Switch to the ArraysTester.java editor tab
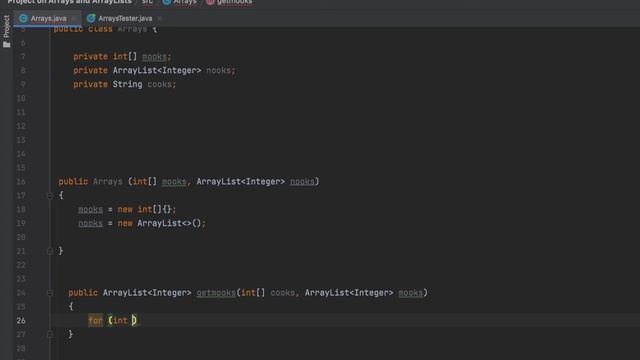The height and width of the screenshot is (360, 640). click(x=125, y=18)
